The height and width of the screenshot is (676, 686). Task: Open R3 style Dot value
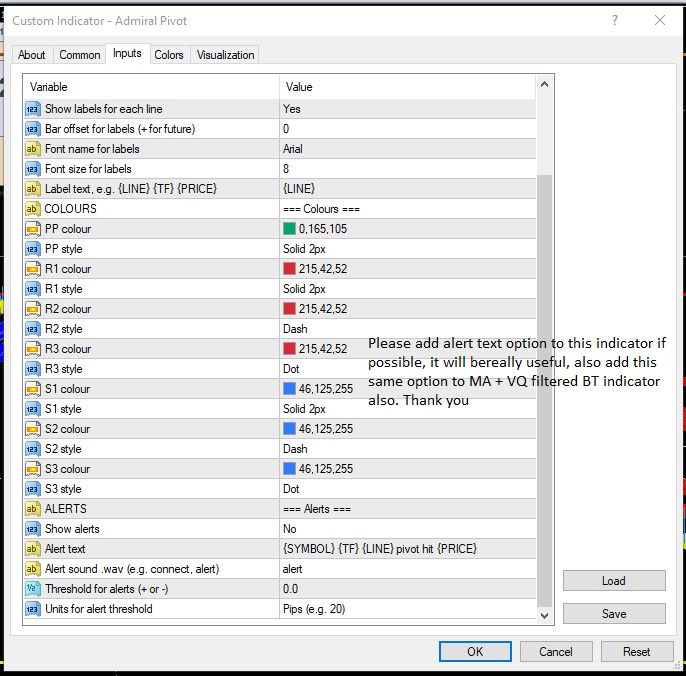407,369
